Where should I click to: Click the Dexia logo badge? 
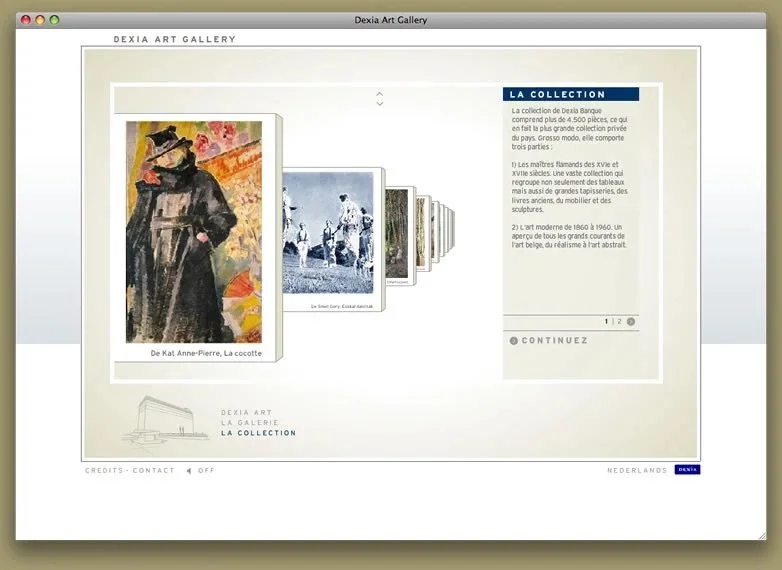pyautogui.click(x=687, y=470)
